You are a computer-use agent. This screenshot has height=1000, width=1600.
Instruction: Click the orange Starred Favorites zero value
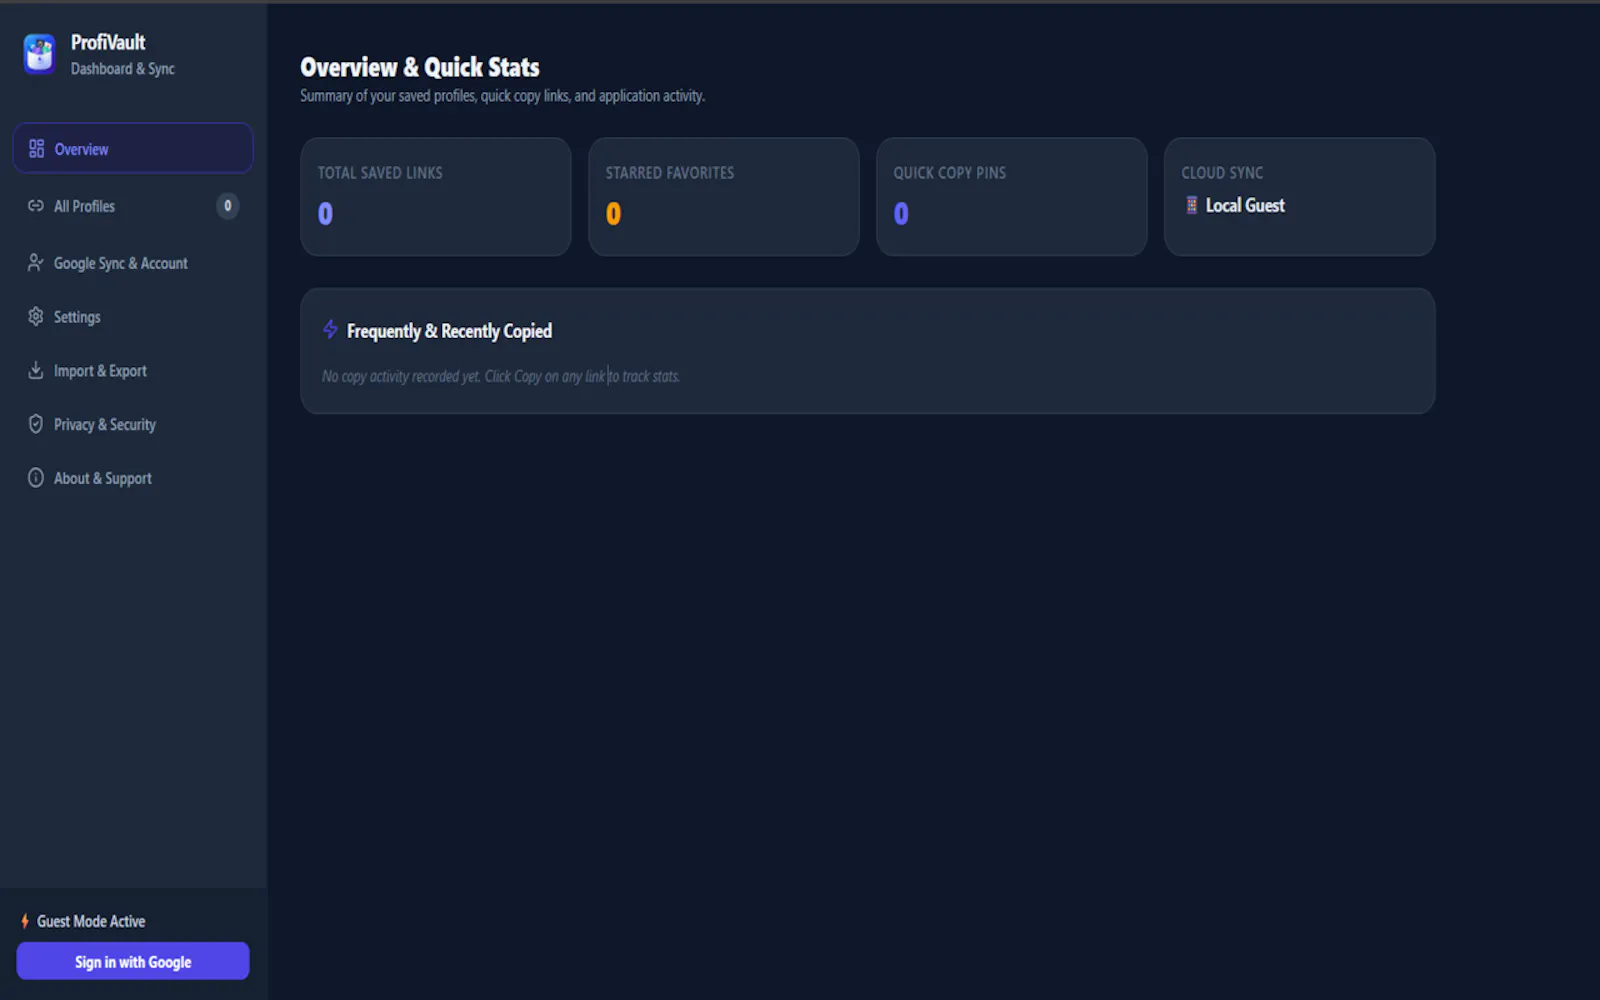613,214
